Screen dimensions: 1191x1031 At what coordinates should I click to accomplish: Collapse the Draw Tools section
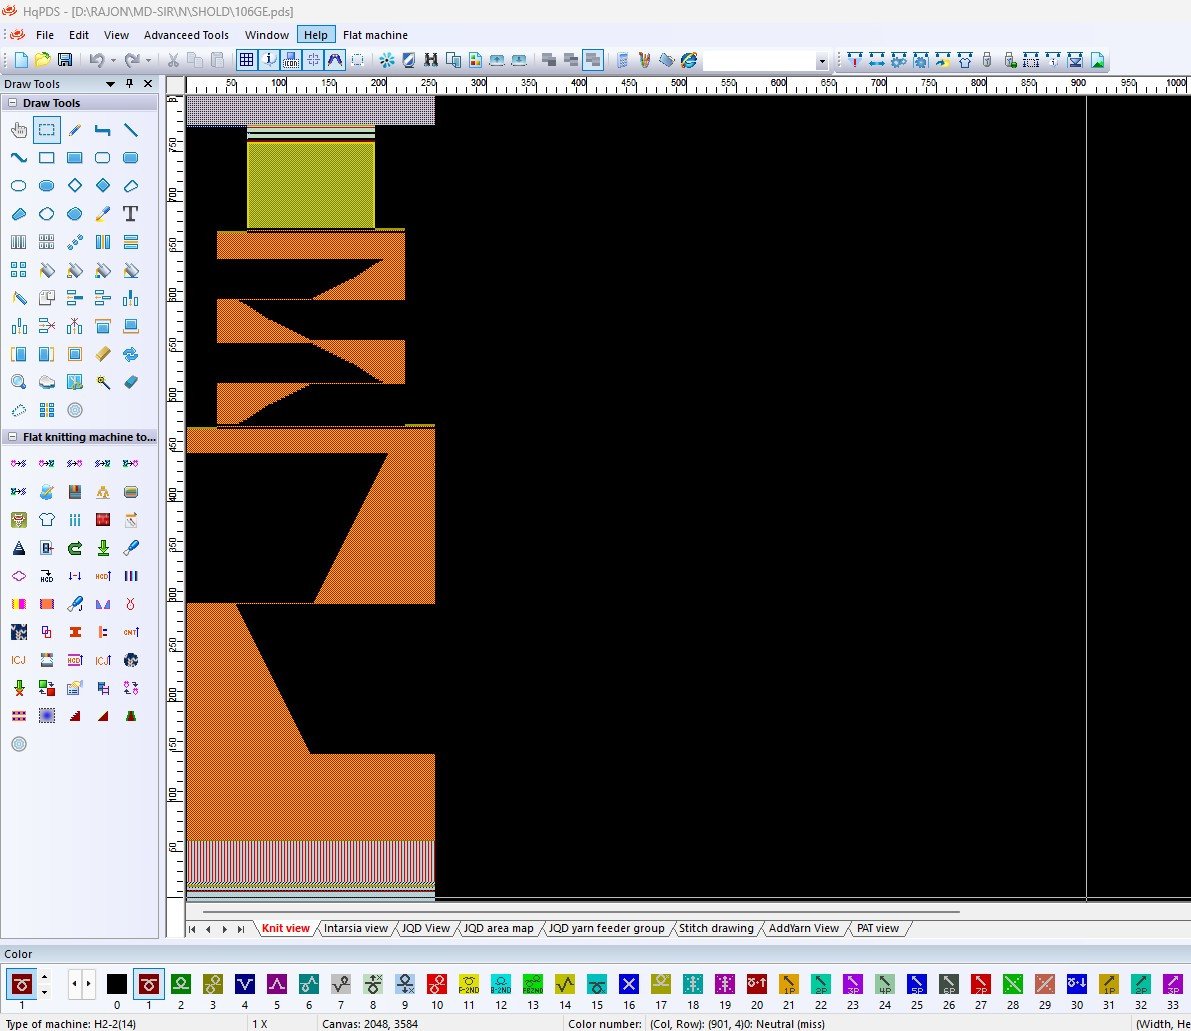click(12, 103)
